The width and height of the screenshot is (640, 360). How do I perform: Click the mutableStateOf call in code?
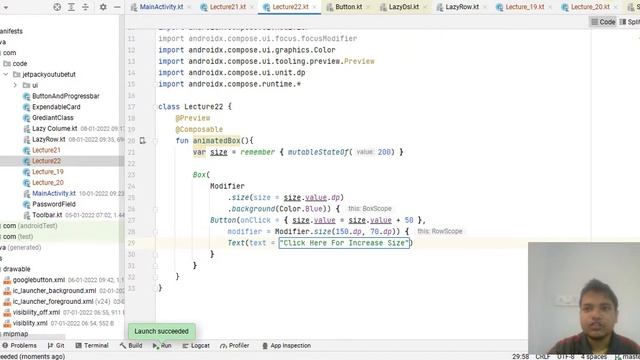coord(318,152)
